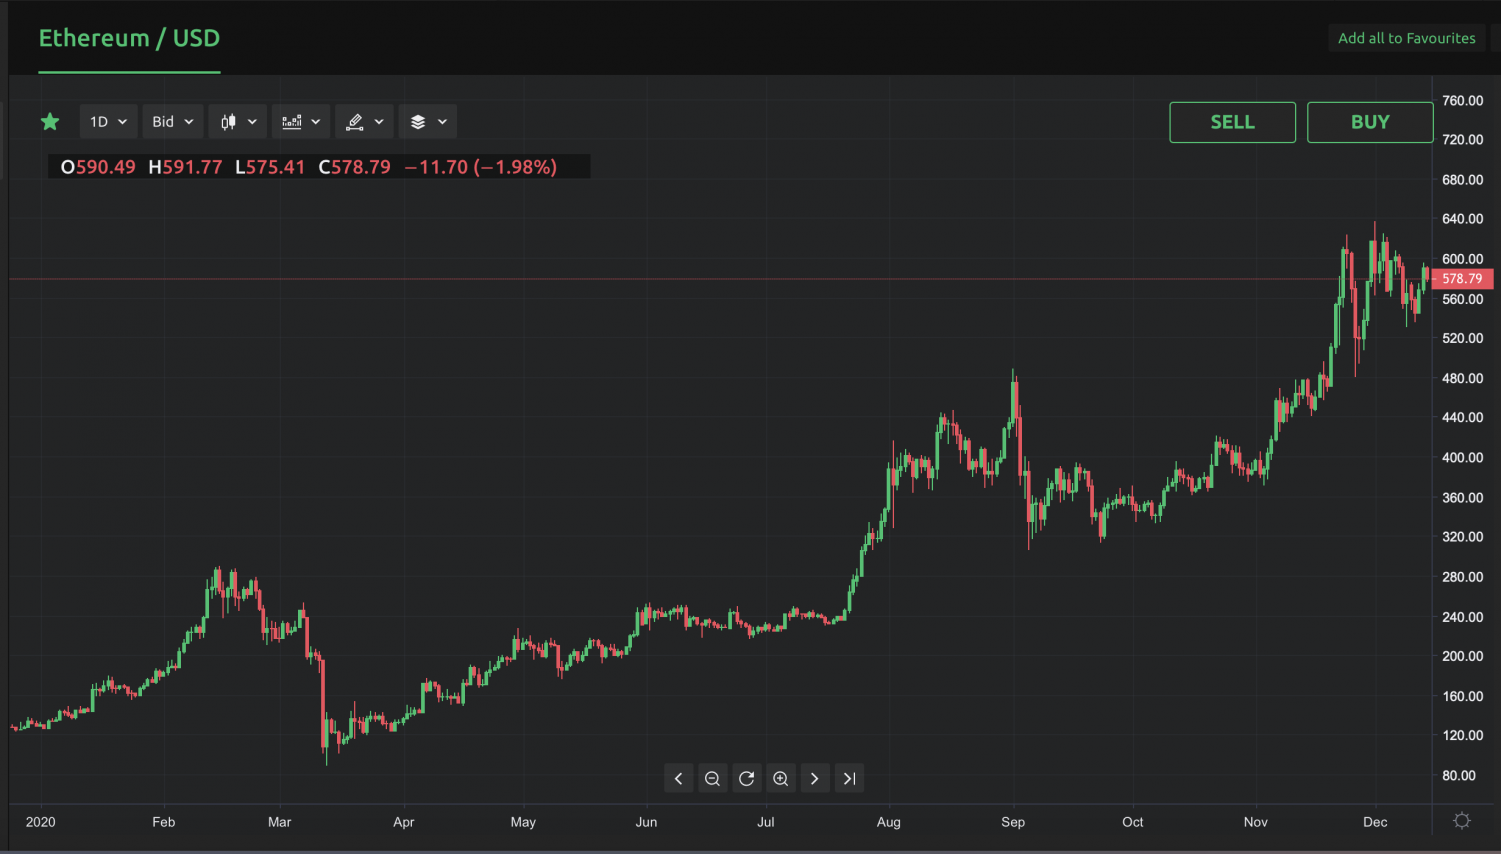Expand the chart type dropdown arrow

pyautogui.click(x=252, y=122)
